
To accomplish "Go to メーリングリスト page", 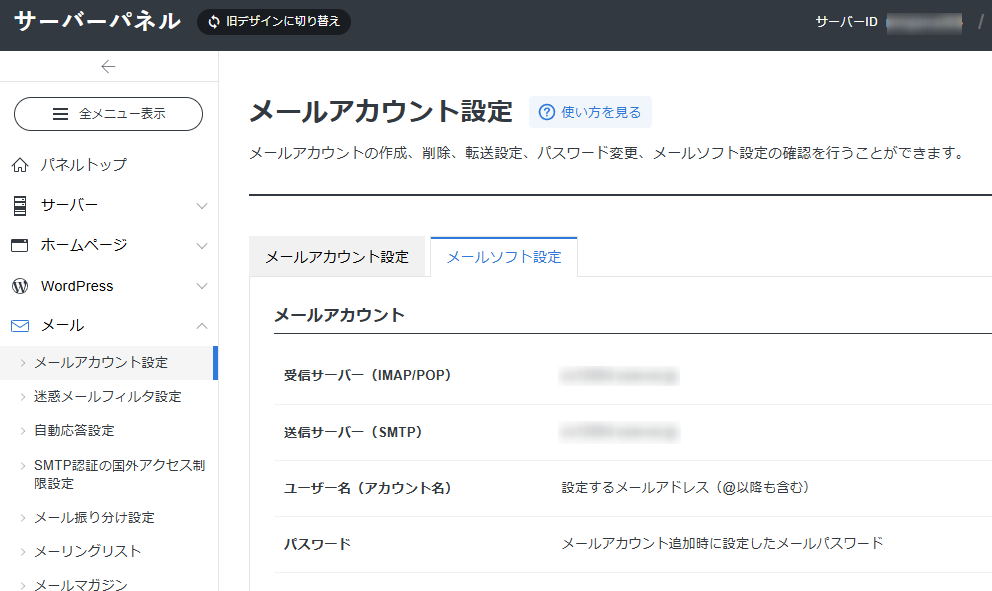I will point(87,551).
